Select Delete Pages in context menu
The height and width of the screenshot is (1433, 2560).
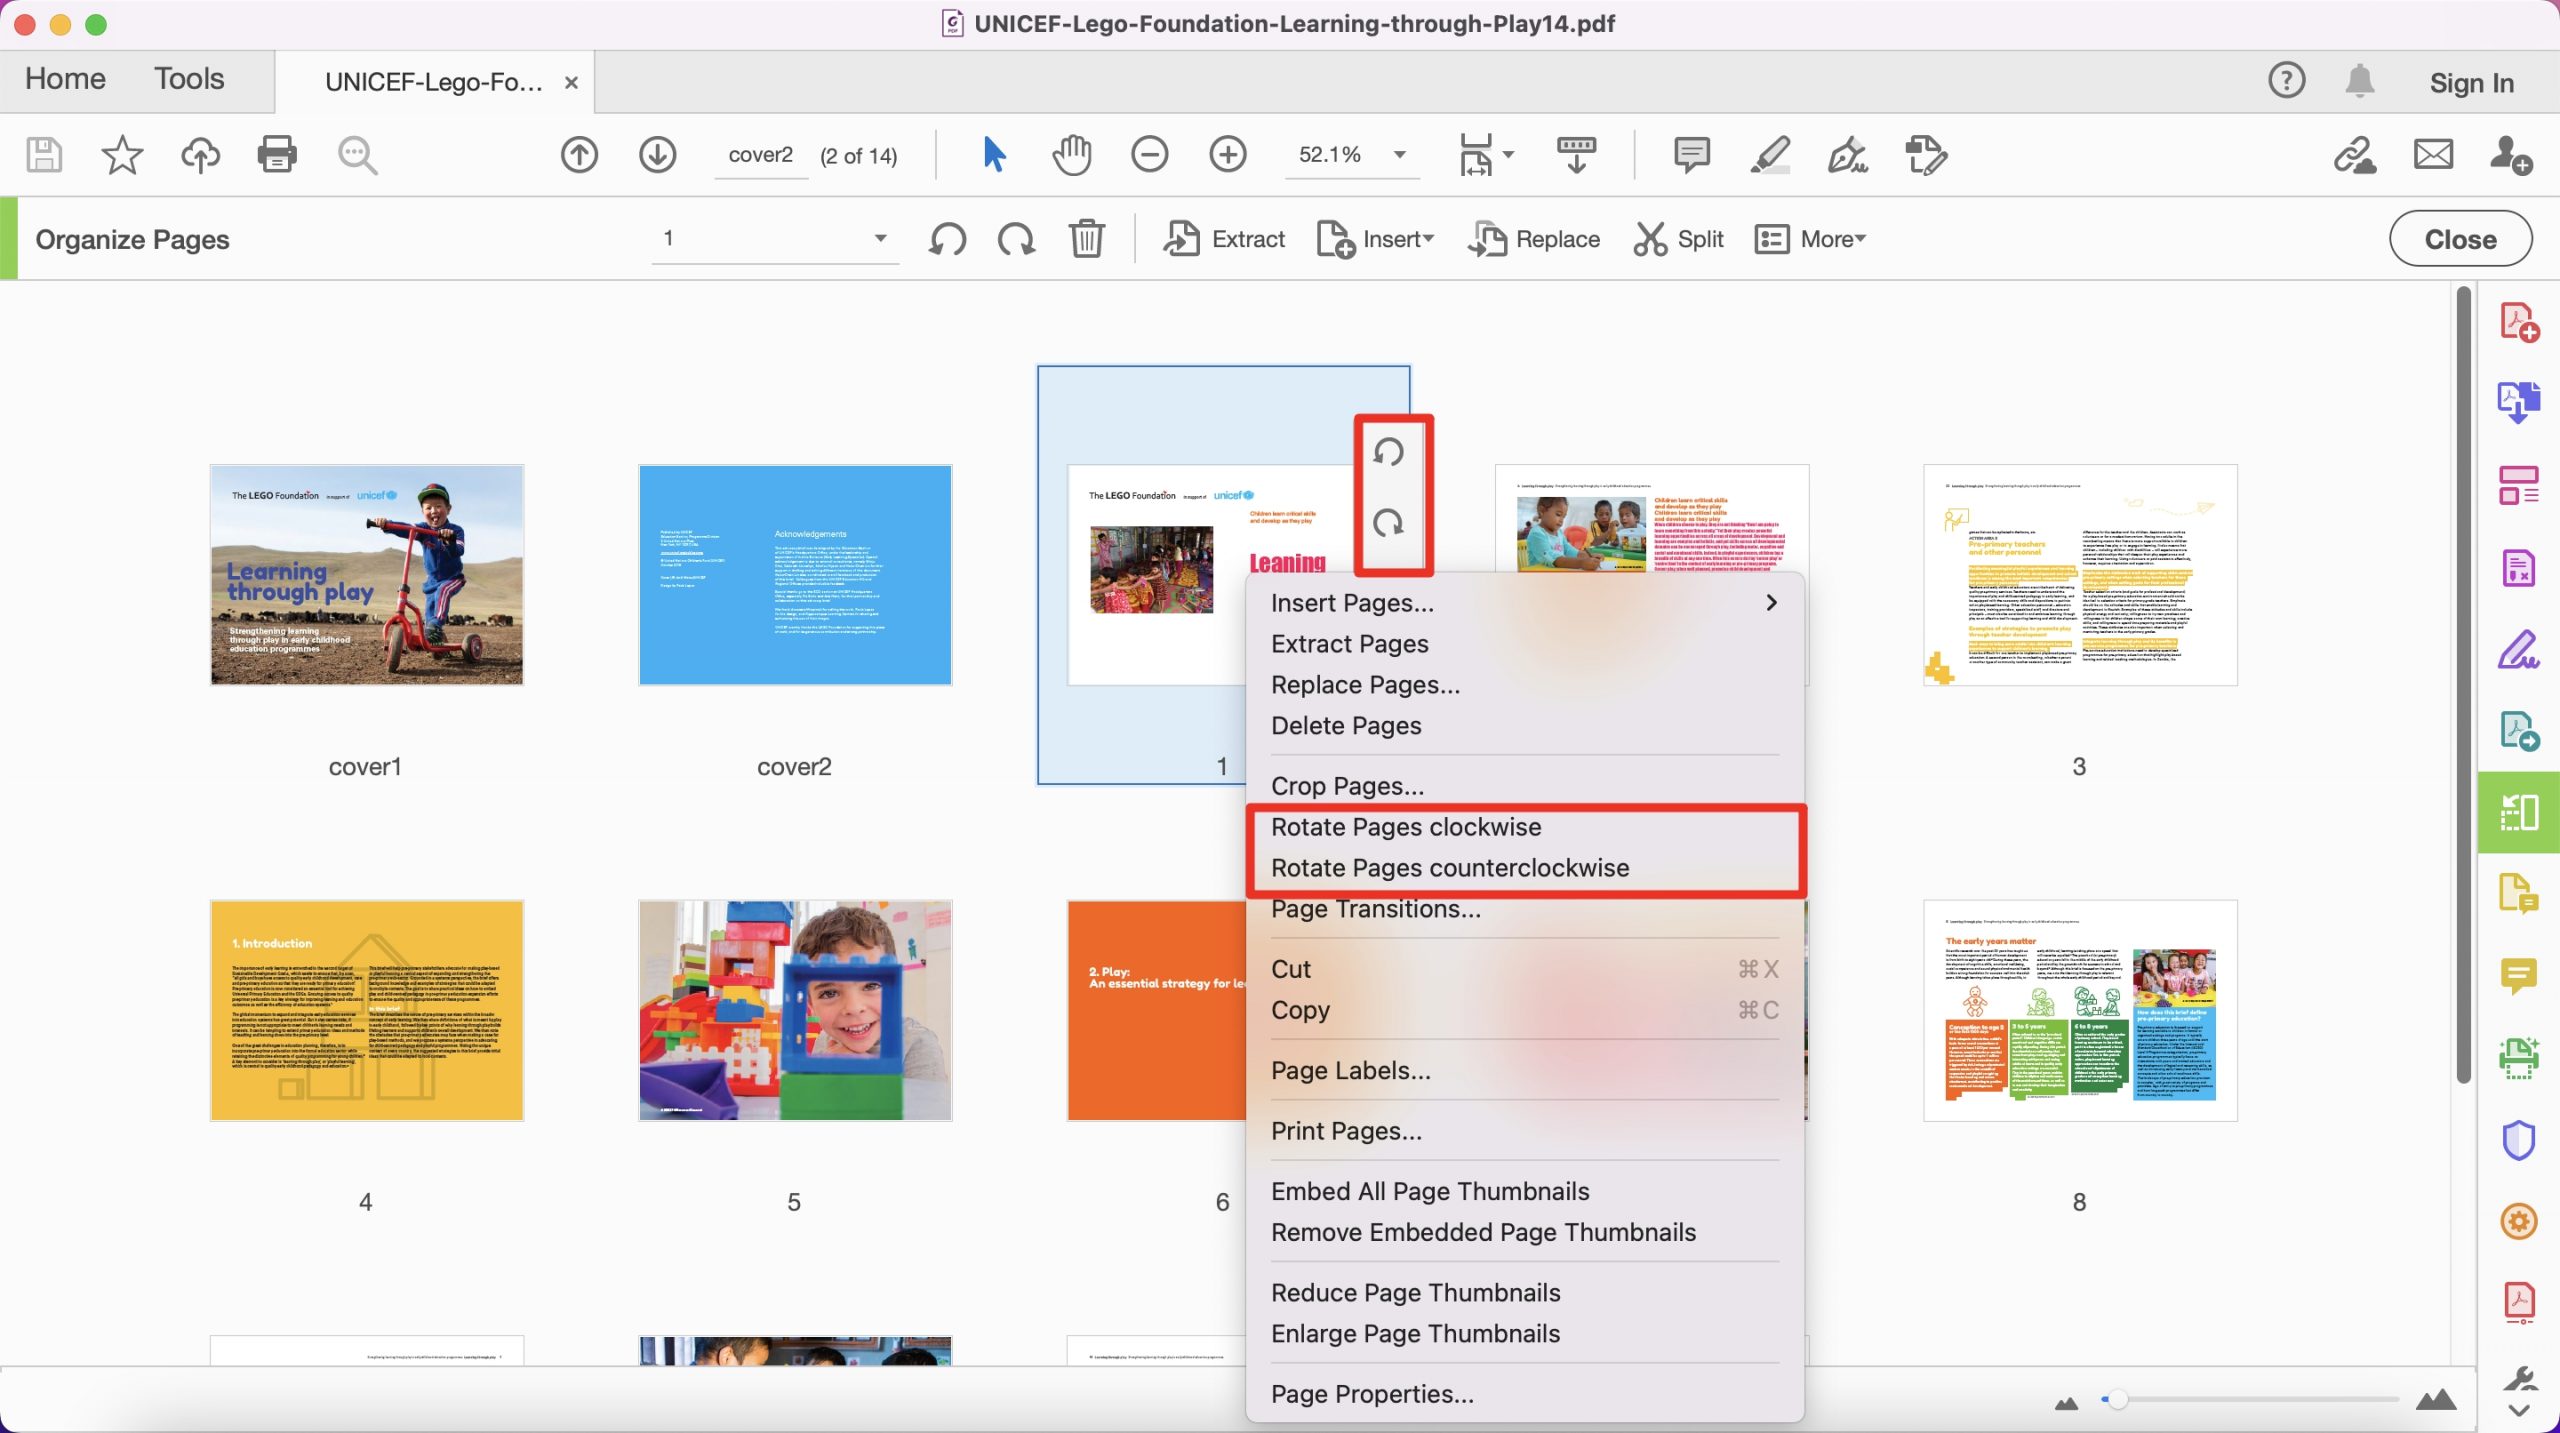[1346, 726]
